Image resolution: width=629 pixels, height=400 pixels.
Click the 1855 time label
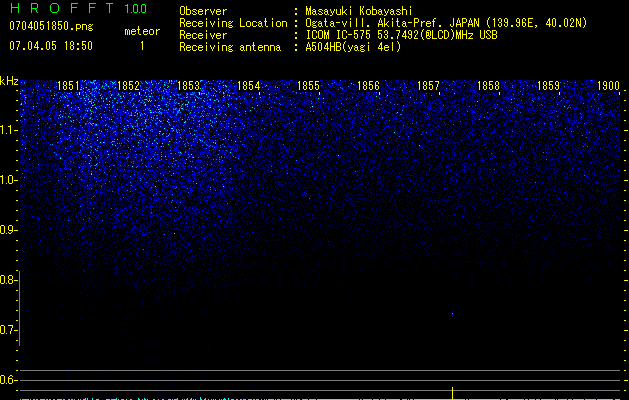(x=308, y=86)
